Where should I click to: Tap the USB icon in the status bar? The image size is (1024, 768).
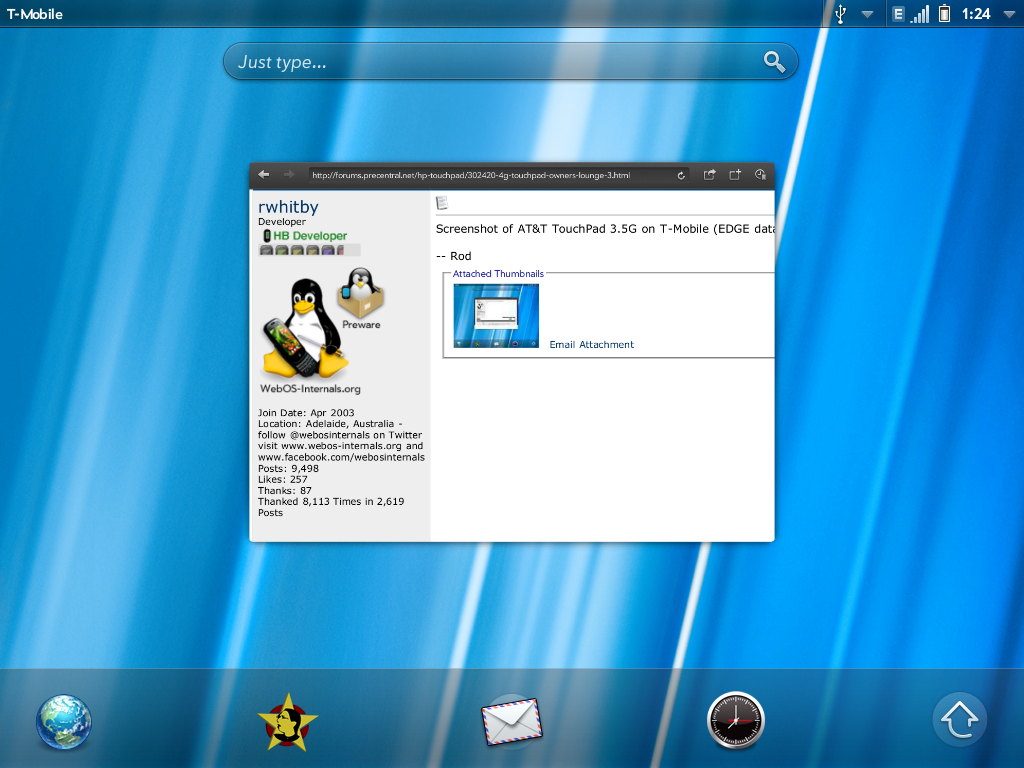point(841,14)
